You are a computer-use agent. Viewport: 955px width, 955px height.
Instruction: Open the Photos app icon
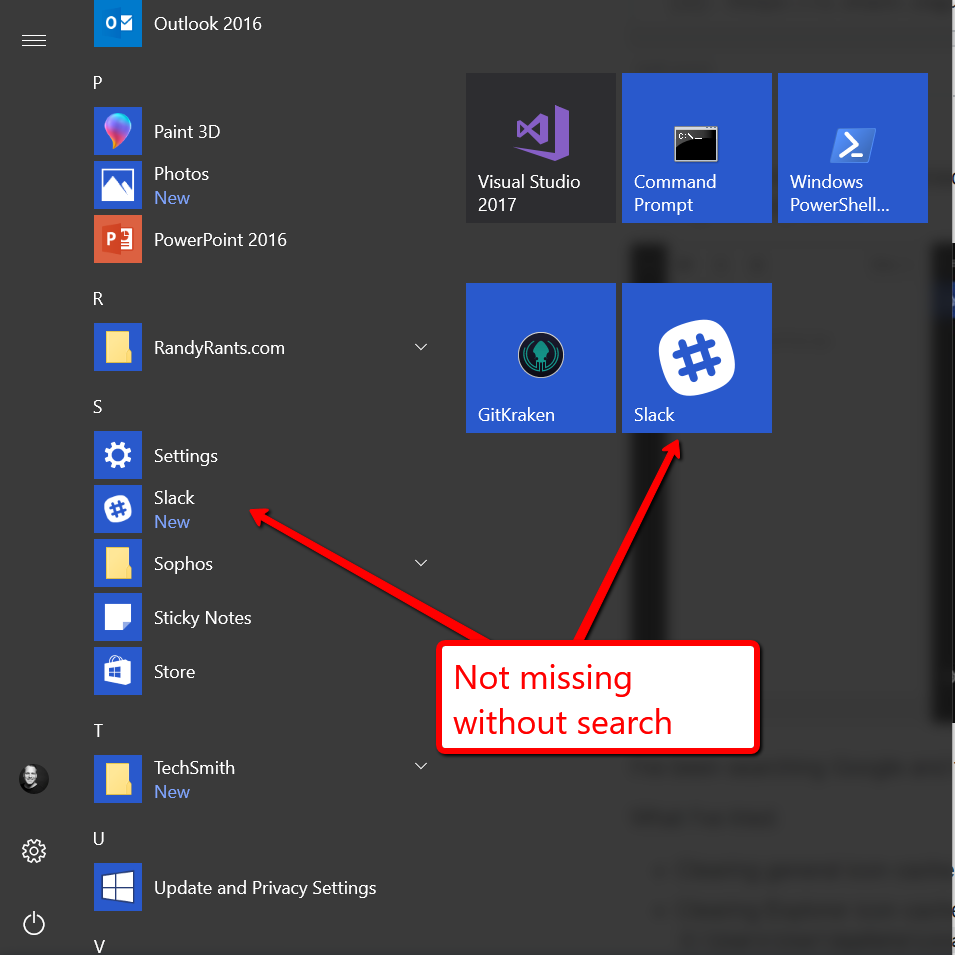tap(118, 185)
